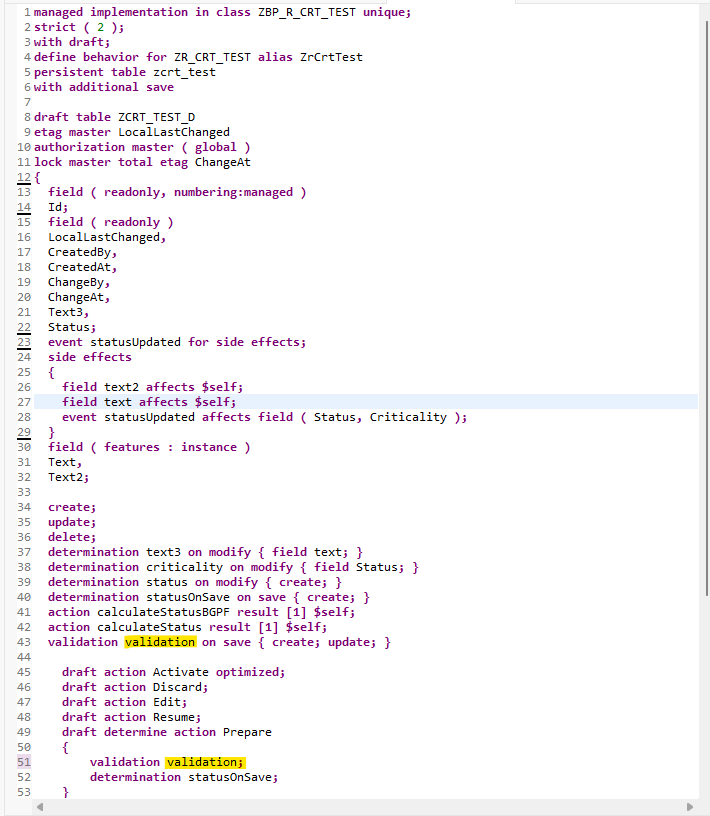Click 'draft action Edit;' line

(124, 703)
